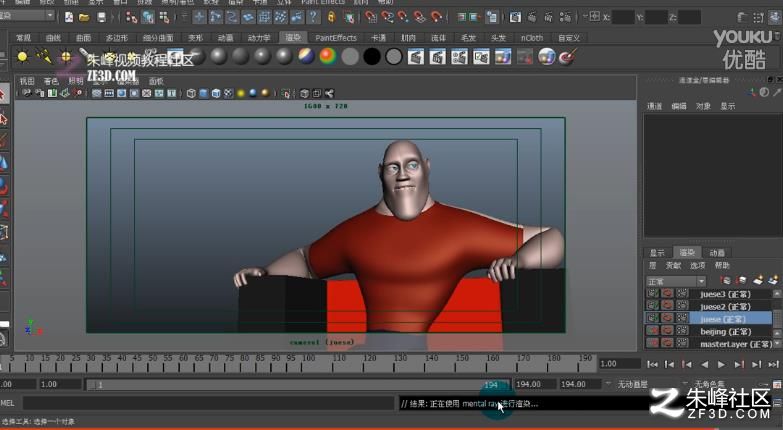Screen dimensions: 783x430
Task: Enable wireframe cube display in viewport toolbar
Action: (191, 93)
